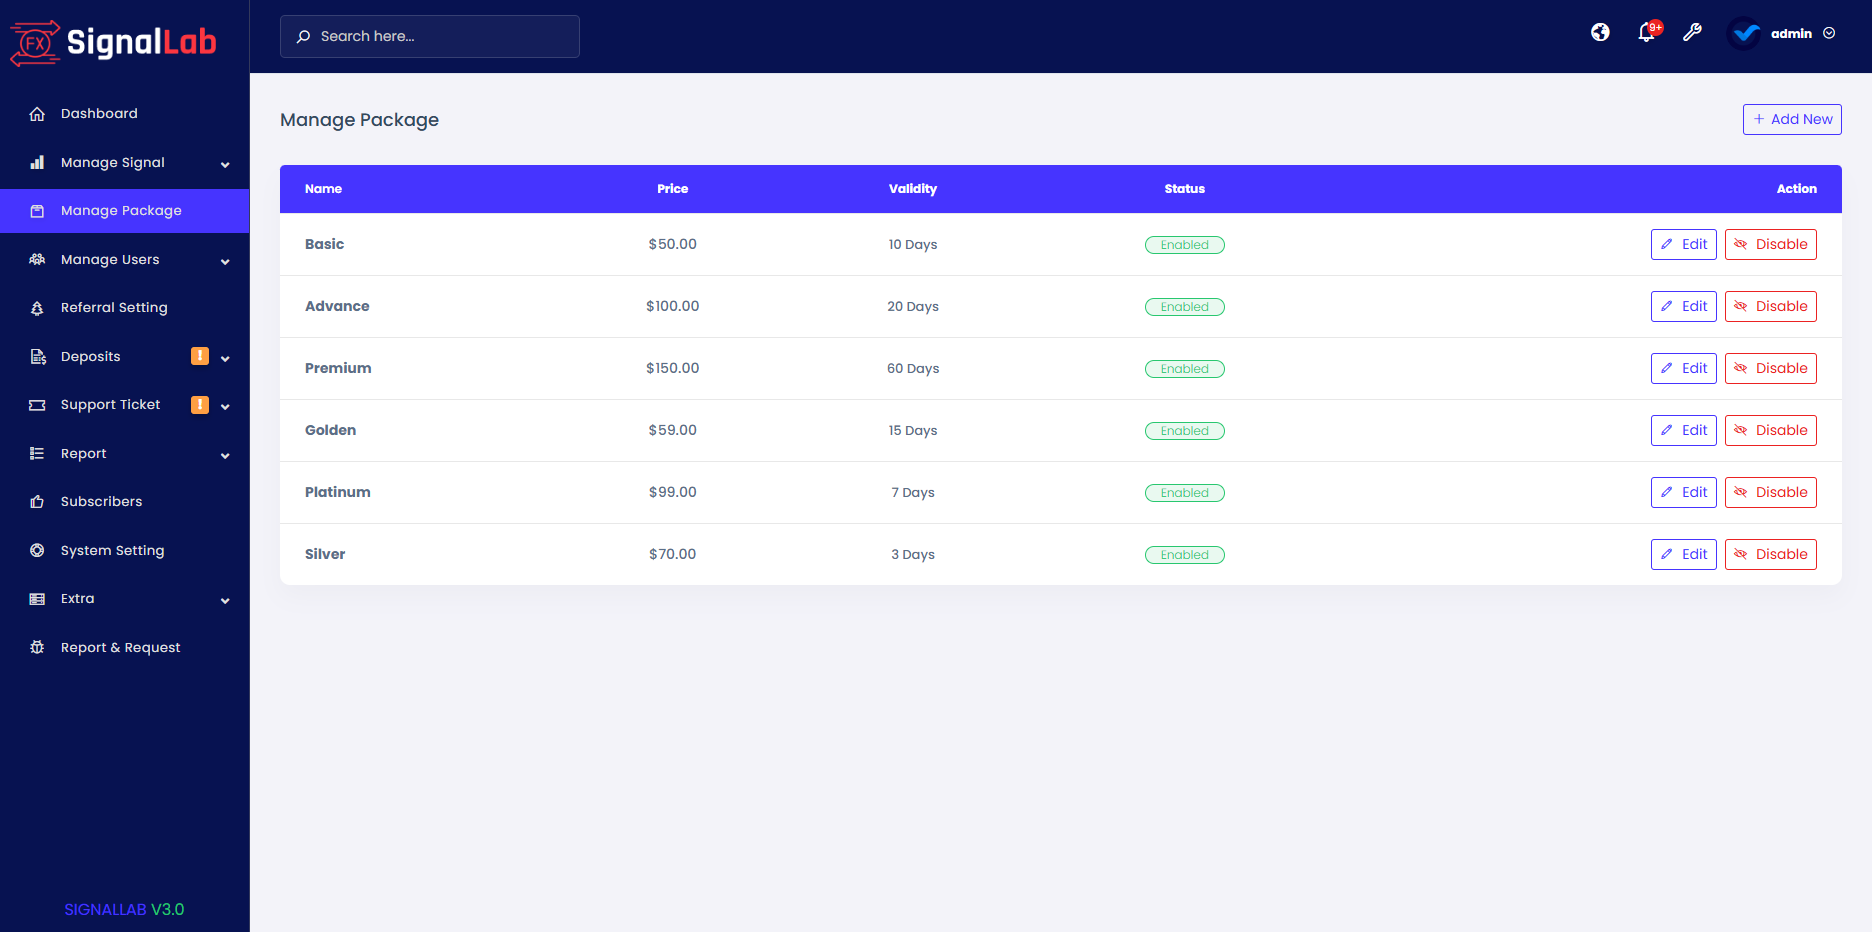Click the Enabled status badge for Golden

click(x=1184, y=430)
